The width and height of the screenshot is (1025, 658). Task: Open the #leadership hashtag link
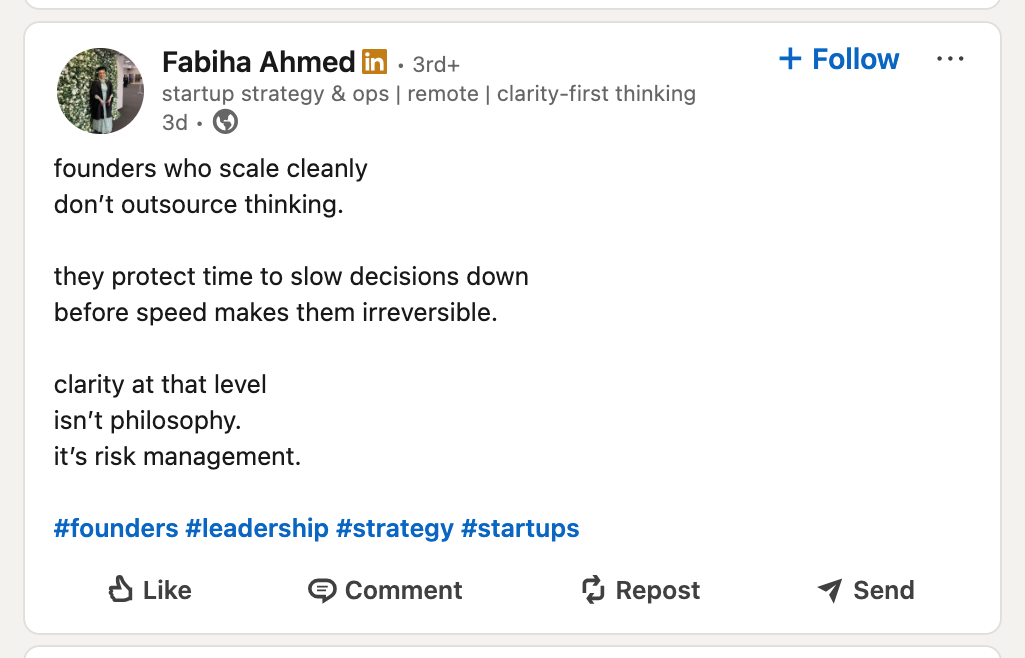pos(258,528)
